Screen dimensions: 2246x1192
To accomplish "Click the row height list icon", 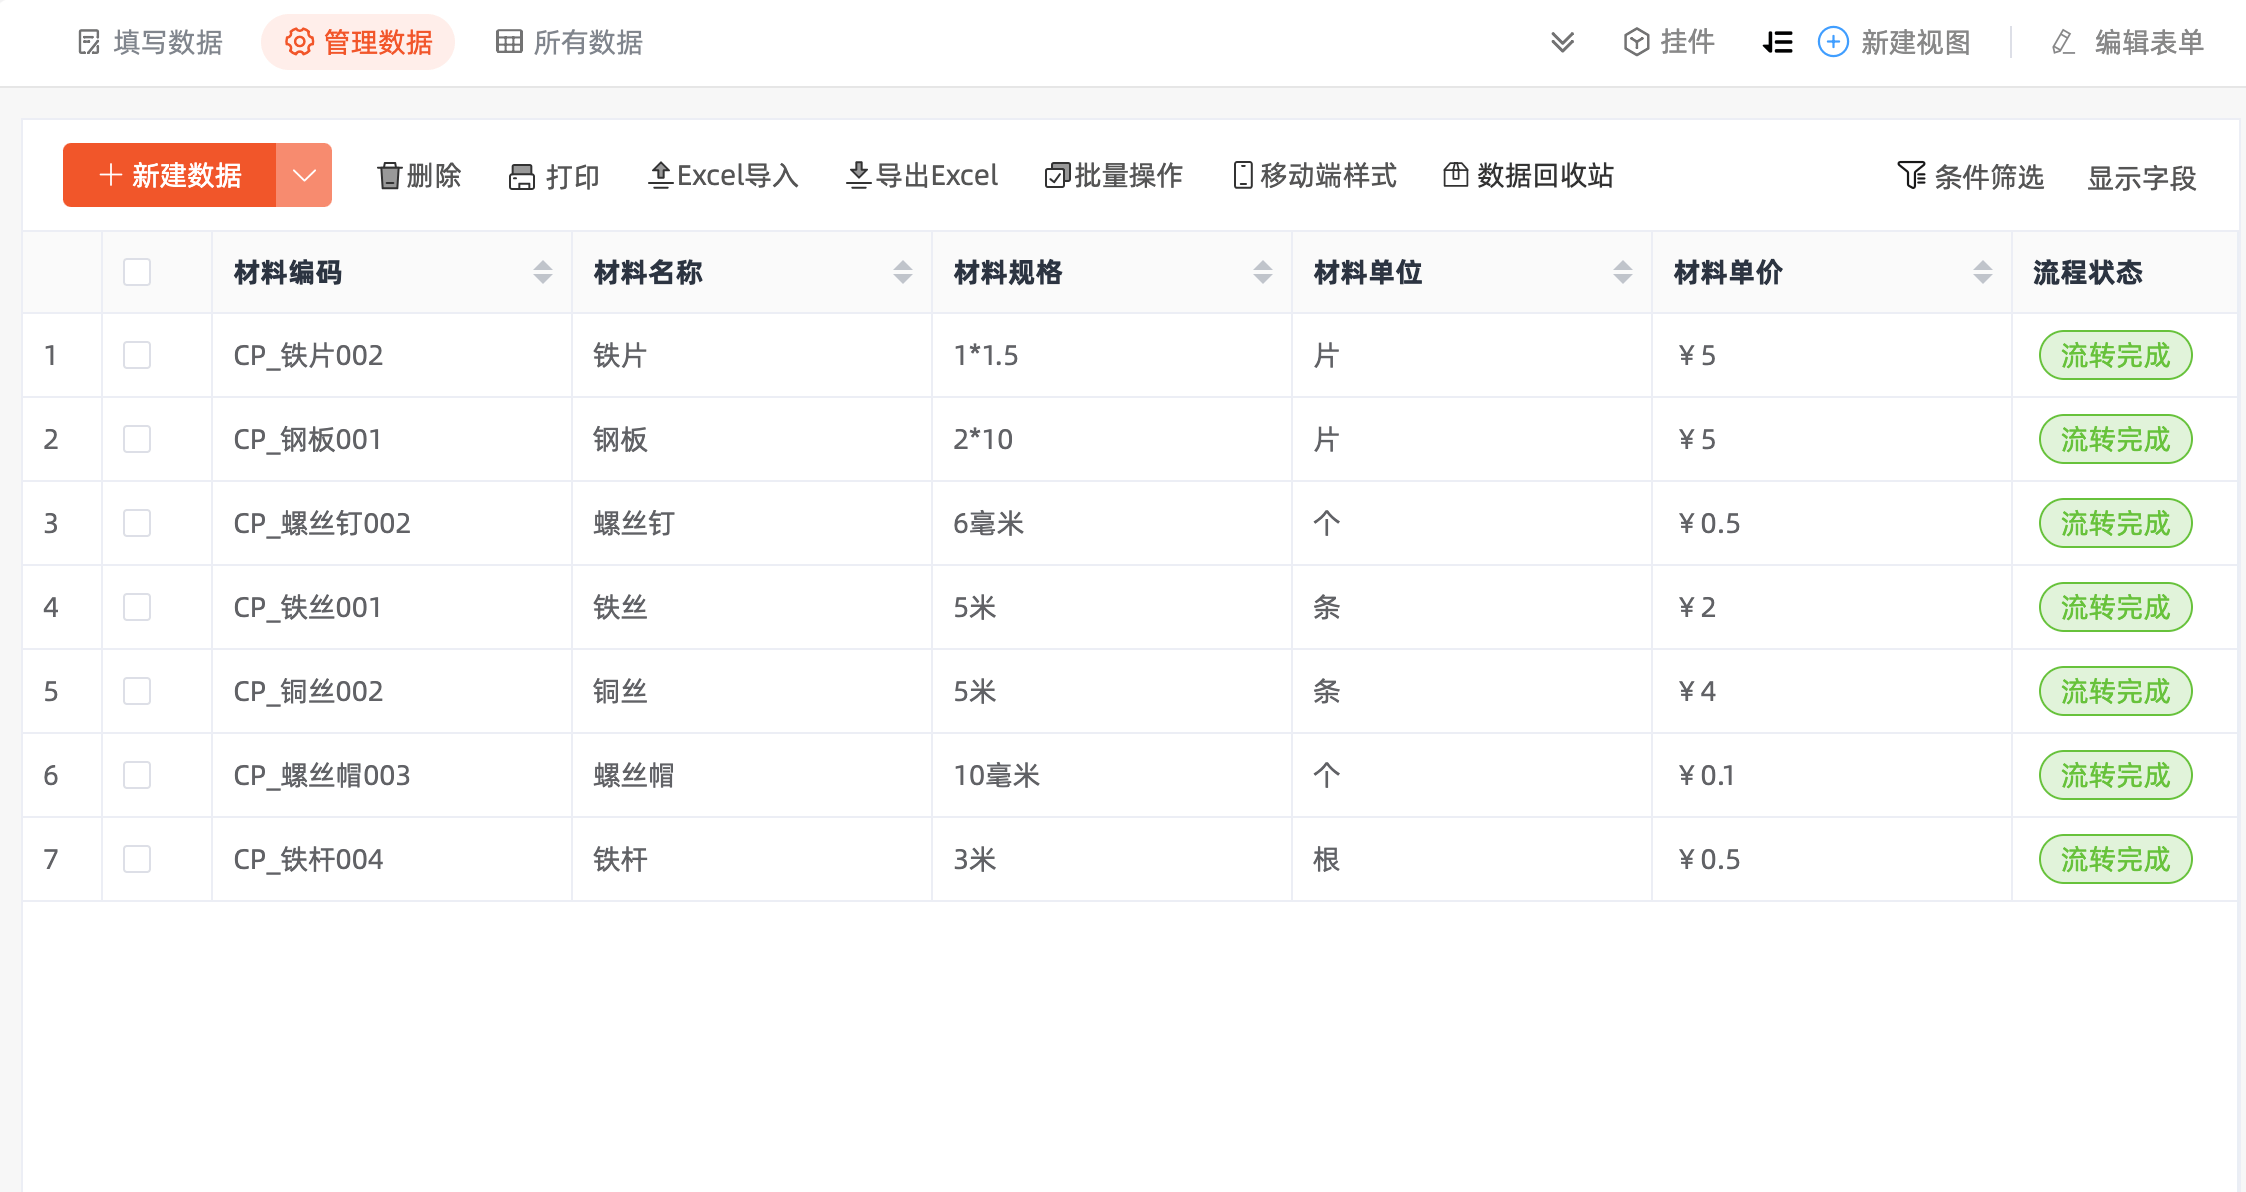I will pyautogui.click(x=1777, y=42).
